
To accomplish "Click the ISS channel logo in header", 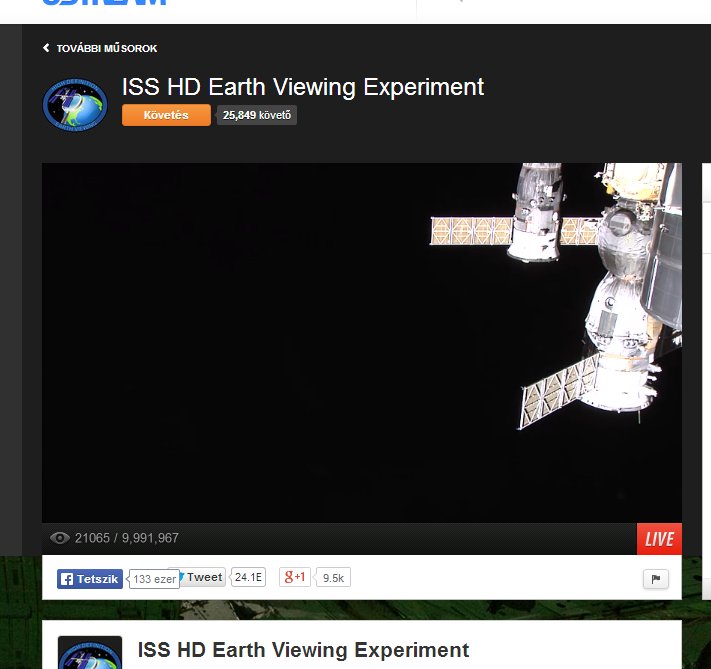I will pos(75,104).
